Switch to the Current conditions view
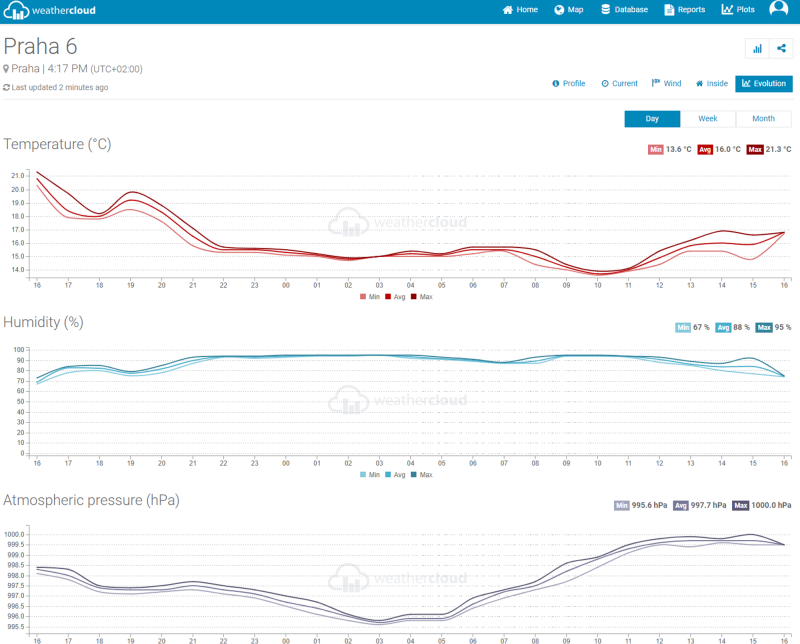 click(619, 84)
